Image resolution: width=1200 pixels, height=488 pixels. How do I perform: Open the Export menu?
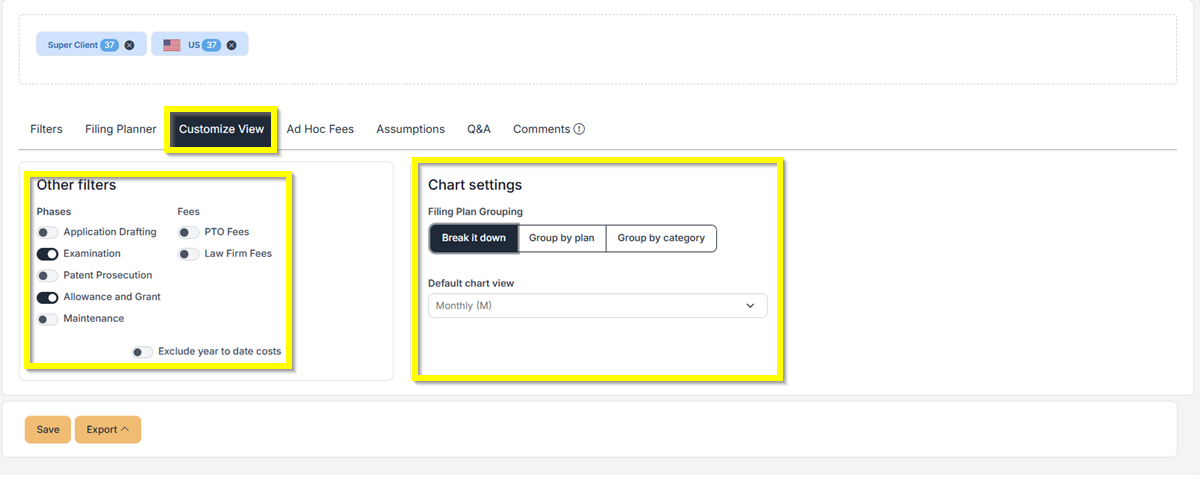(107, 430)
